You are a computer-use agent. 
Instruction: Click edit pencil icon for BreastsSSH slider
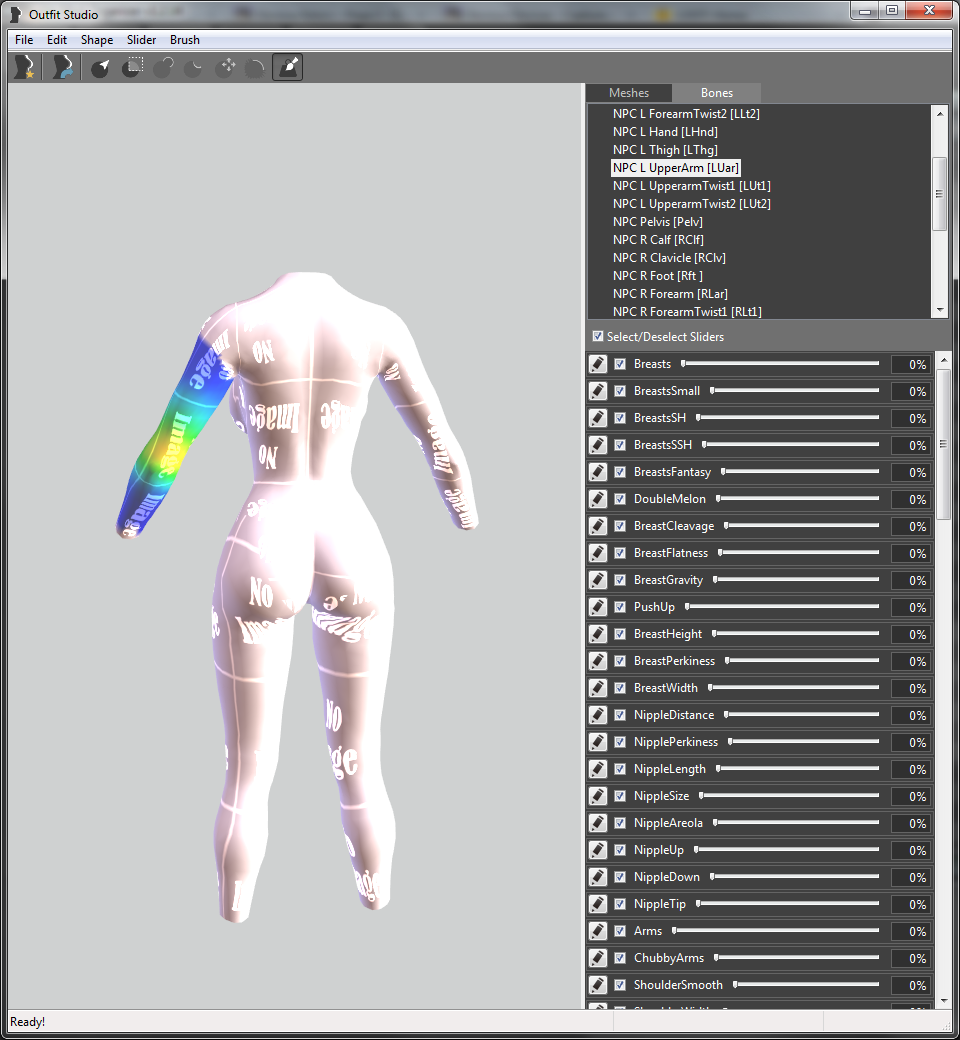pyautogui.click(x=598, y=445)
